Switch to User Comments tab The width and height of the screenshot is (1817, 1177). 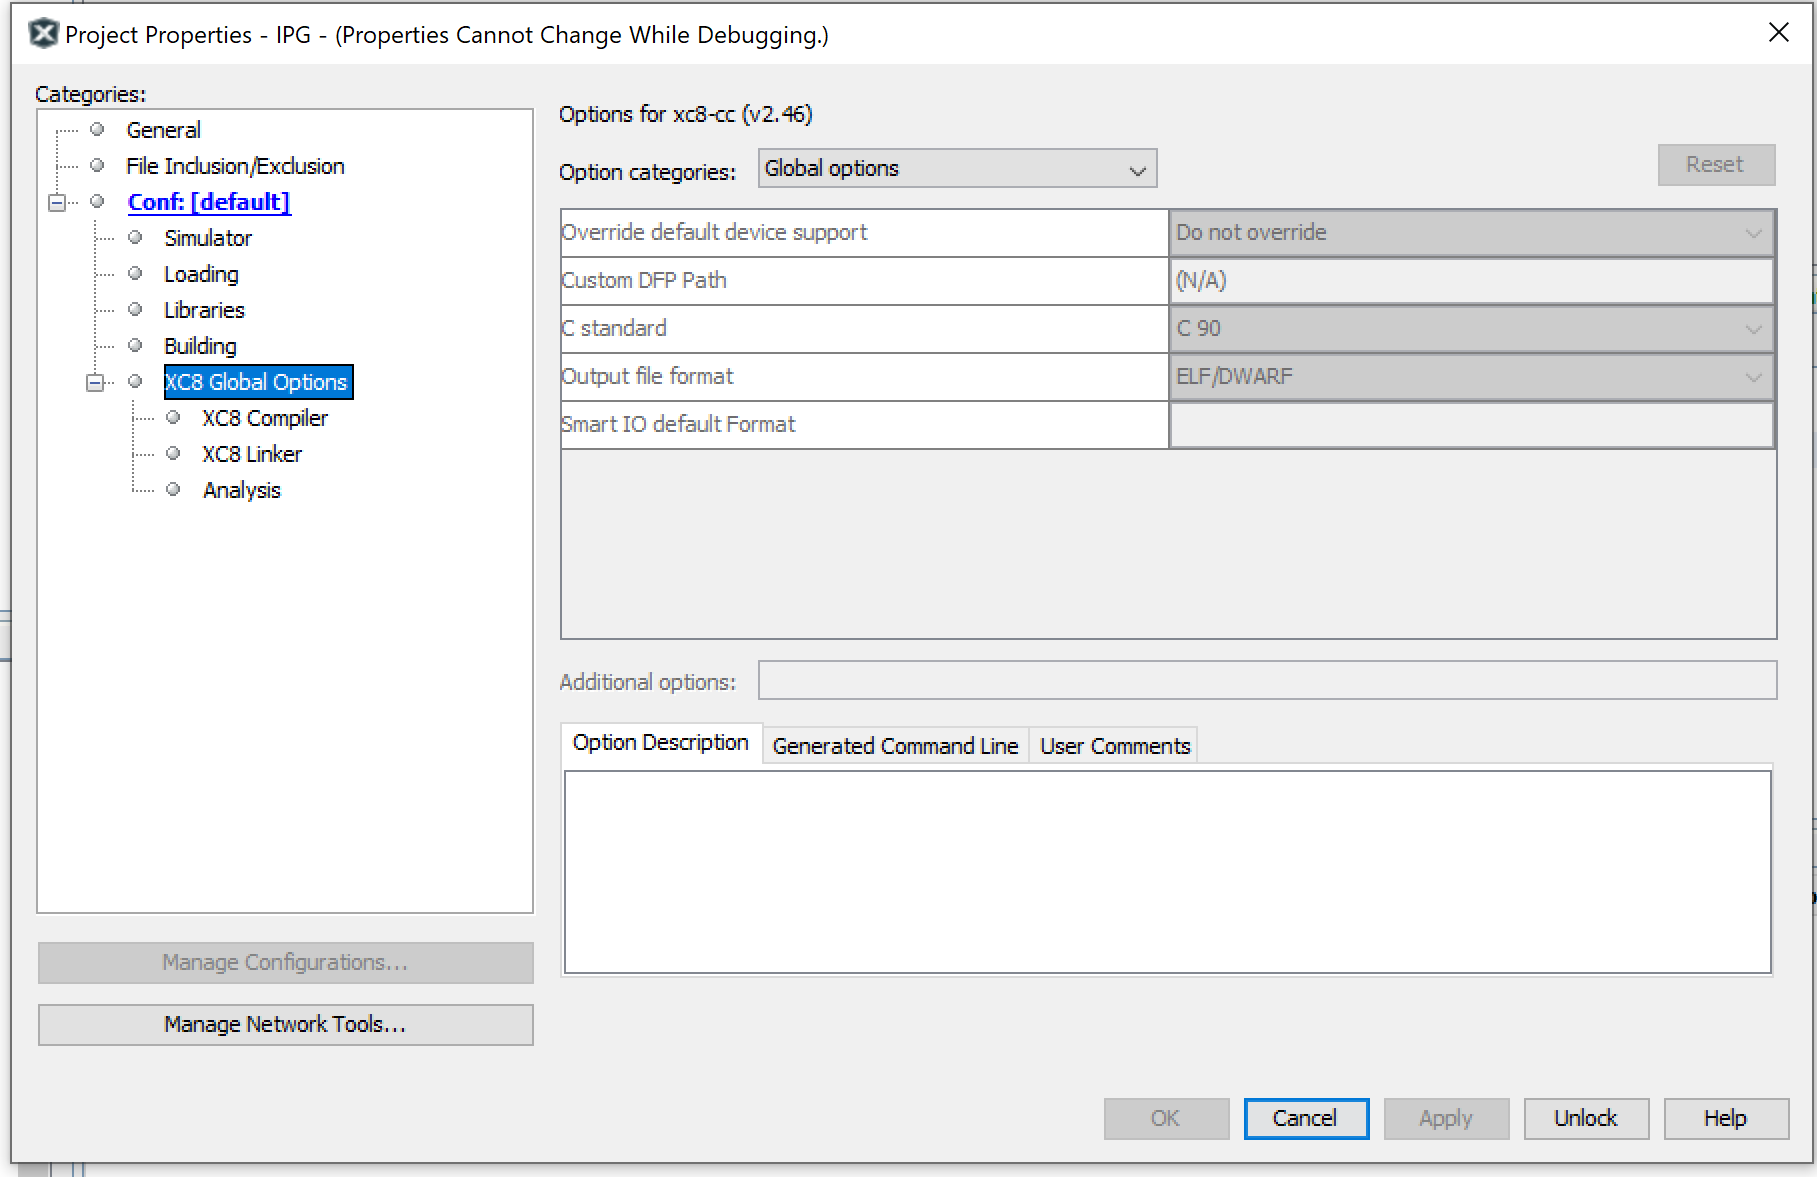click(x=1115, y=746)
